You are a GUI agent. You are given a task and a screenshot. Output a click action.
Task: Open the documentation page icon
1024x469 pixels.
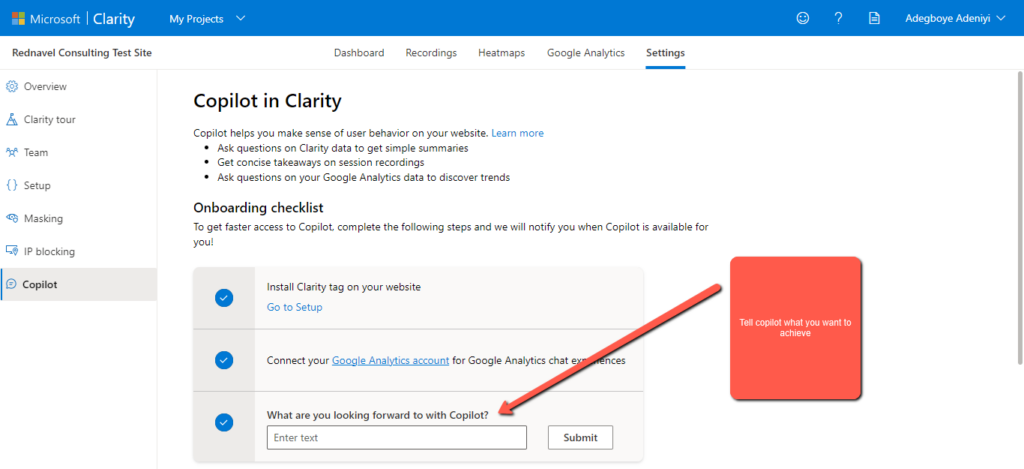pos(874,18)
